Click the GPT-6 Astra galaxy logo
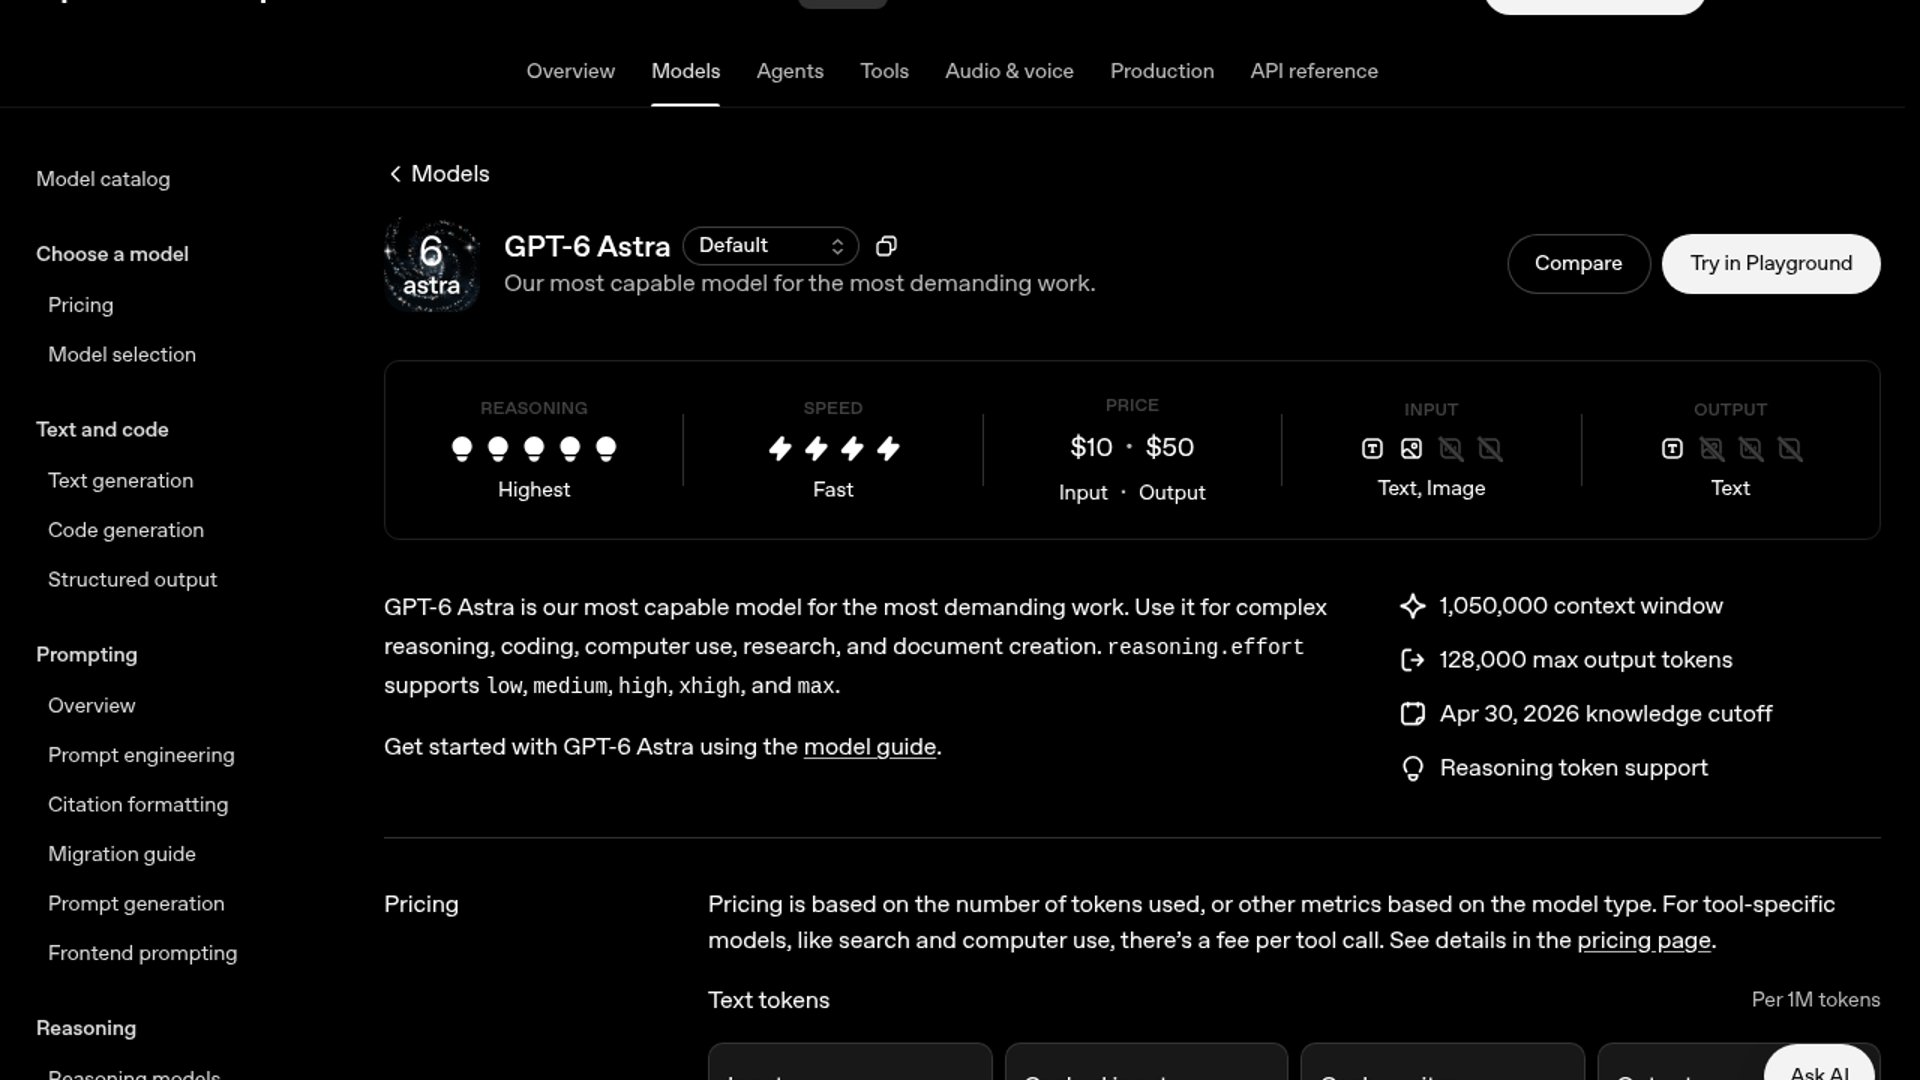 (431, 265)
